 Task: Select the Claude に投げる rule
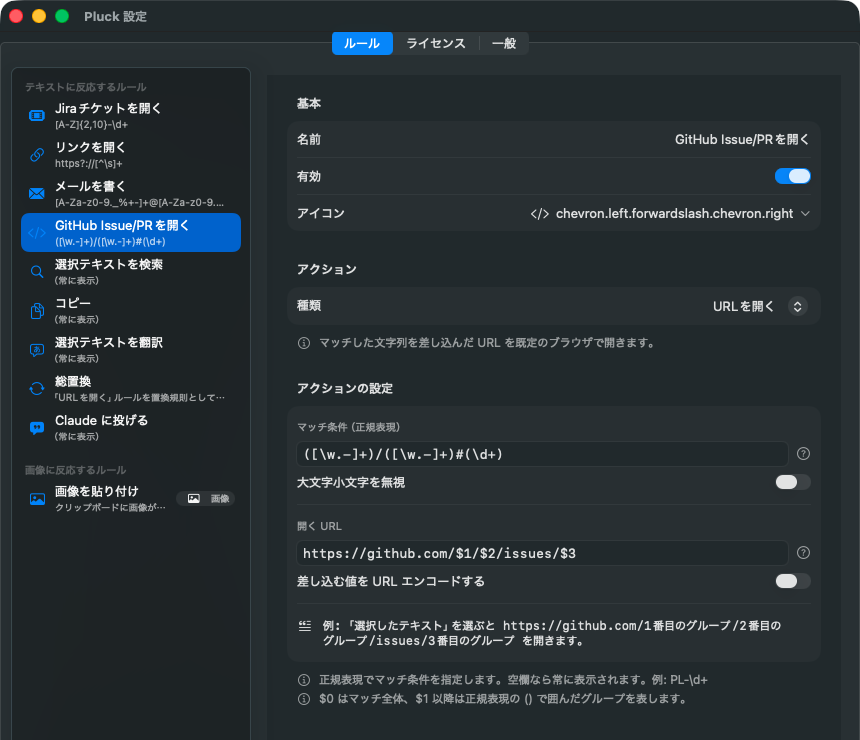tap(131, 427)
